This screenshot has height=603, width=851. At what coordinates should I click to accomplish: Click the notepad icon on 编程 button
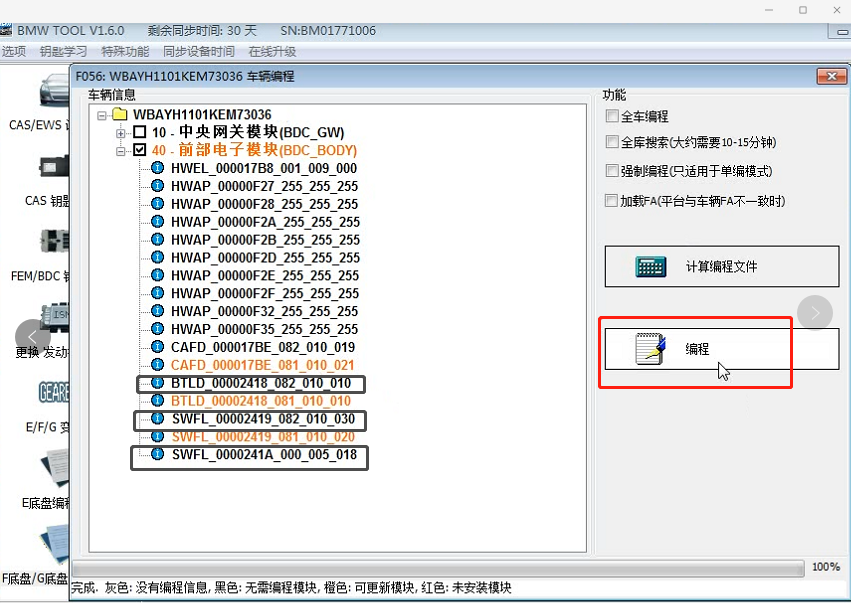(650, 349)
